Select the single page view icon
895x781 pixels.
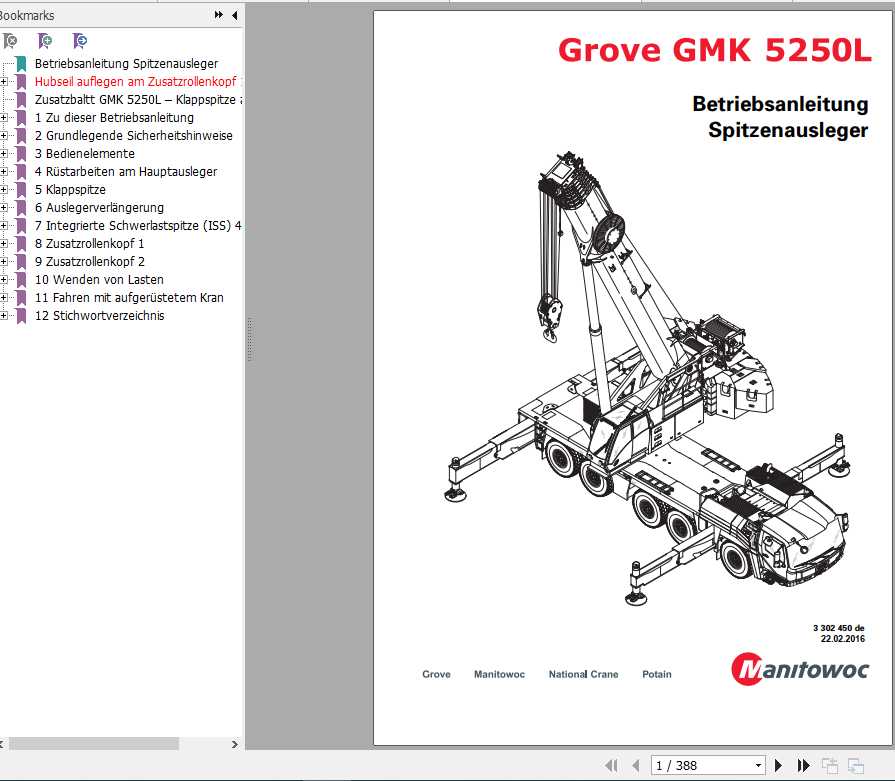(832, 766)
